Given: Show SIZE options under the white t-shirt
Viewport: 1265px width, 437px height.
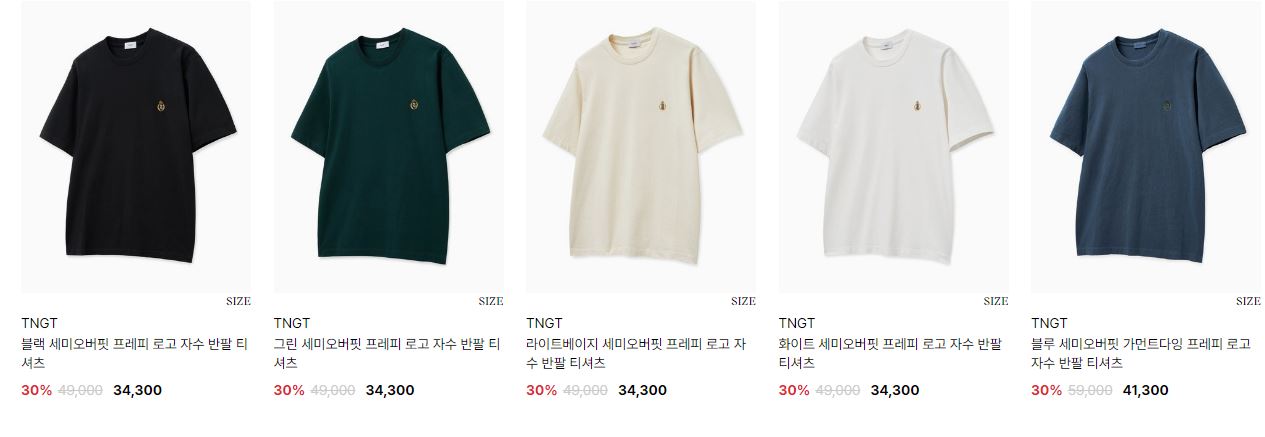Looking at the screenshot, I should 996,301.
